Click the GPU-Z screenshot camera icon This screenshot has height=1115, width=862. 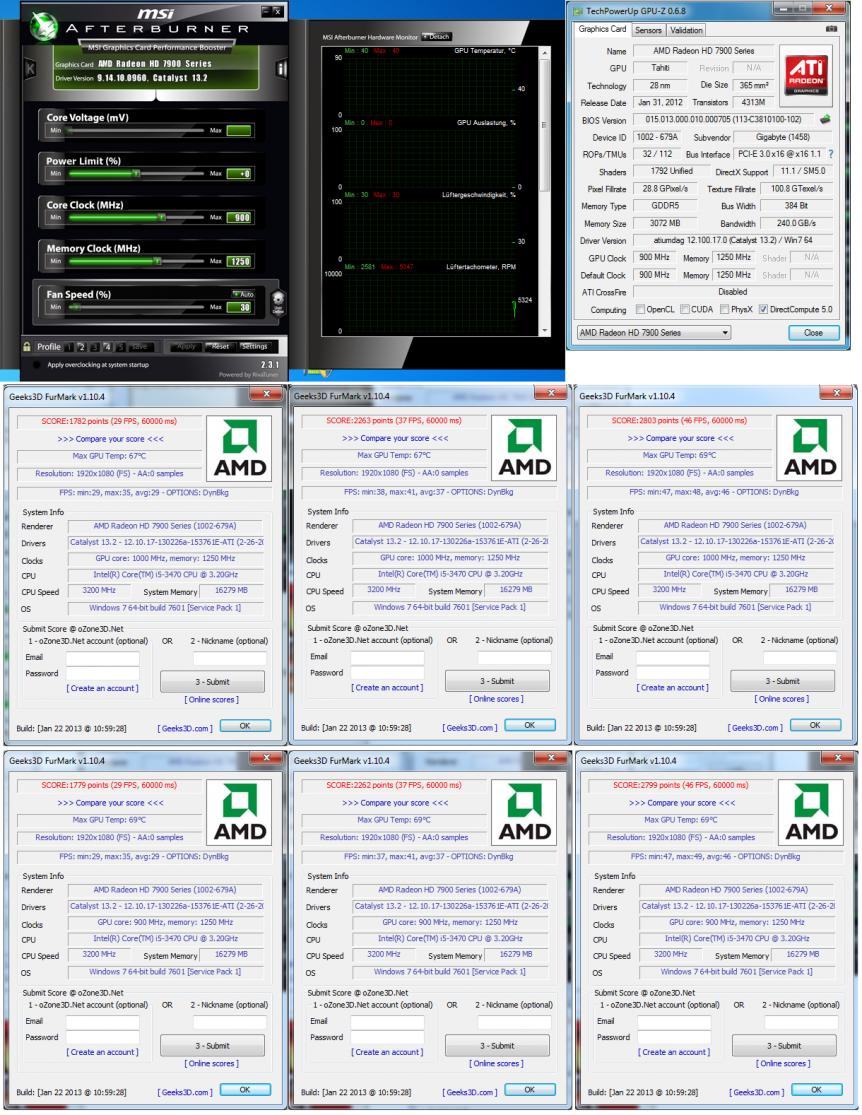[831, 29]
